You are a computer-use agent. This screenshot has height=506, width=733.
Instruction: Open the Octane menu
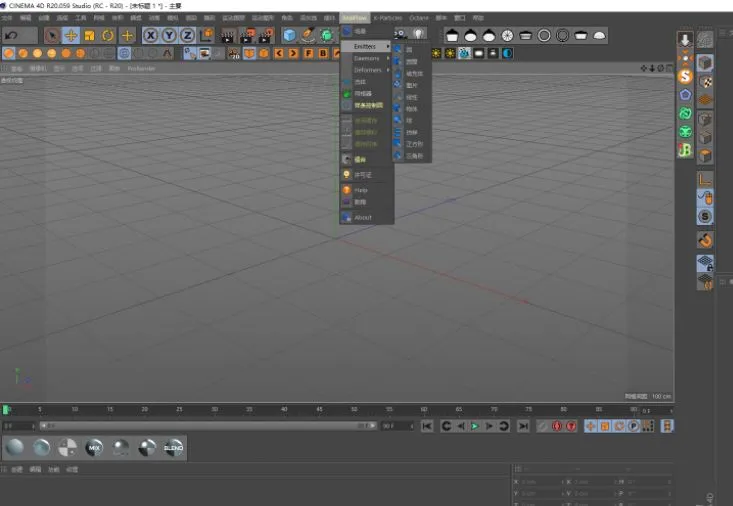(x=419, y=18)
